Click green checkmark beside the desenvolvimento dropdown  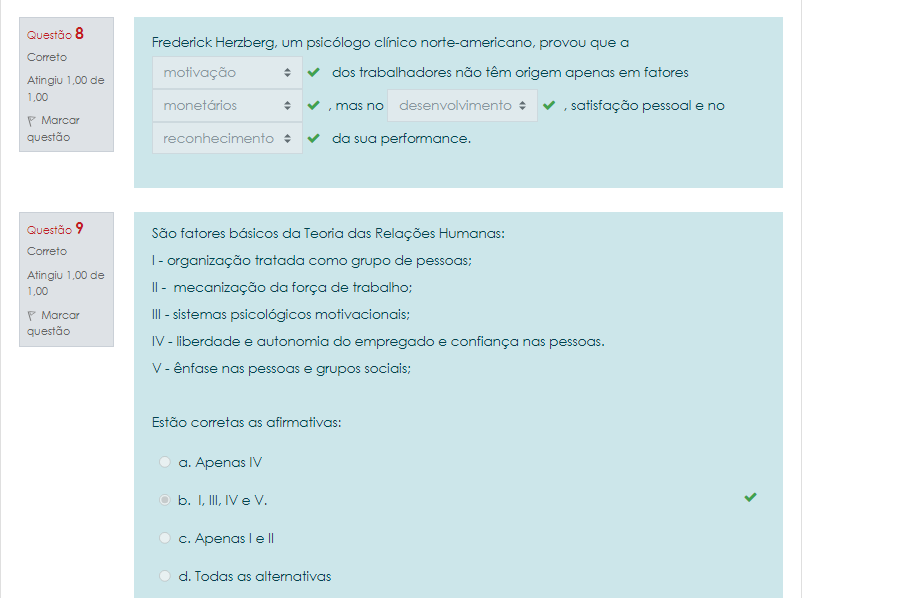549,105
